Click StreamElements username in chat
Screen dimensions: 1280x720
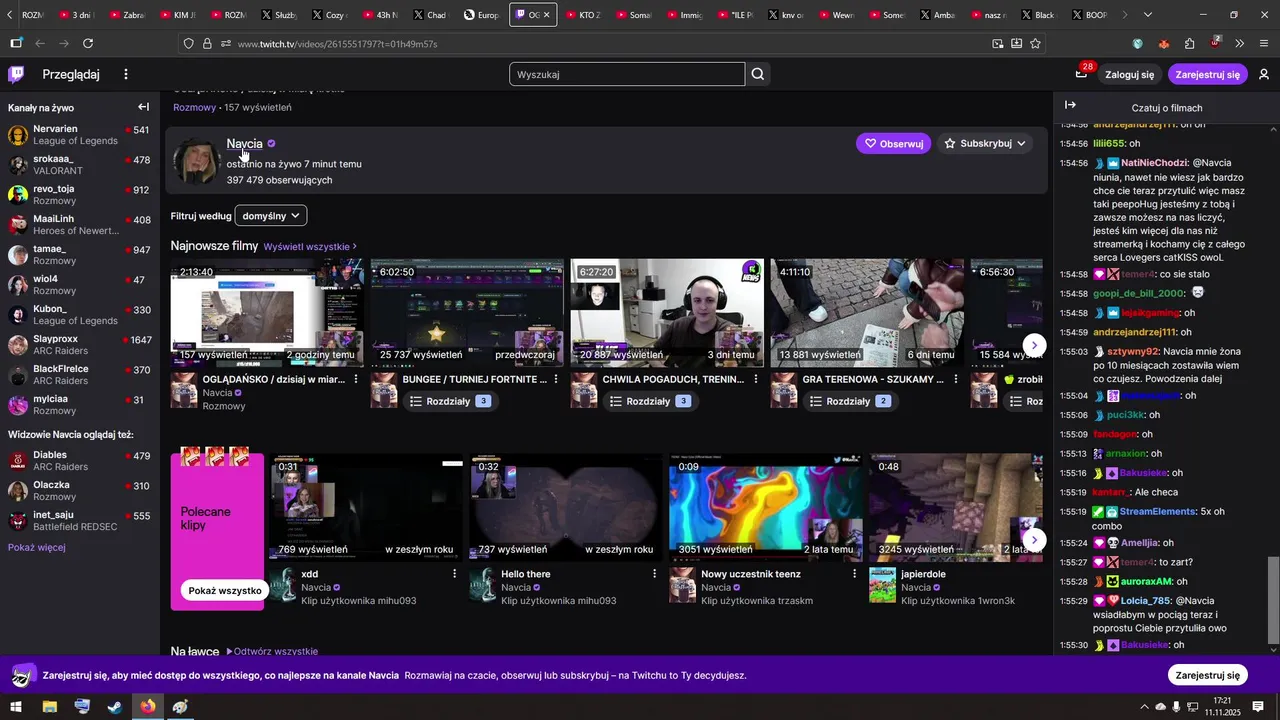click(x=1157, y=511)
